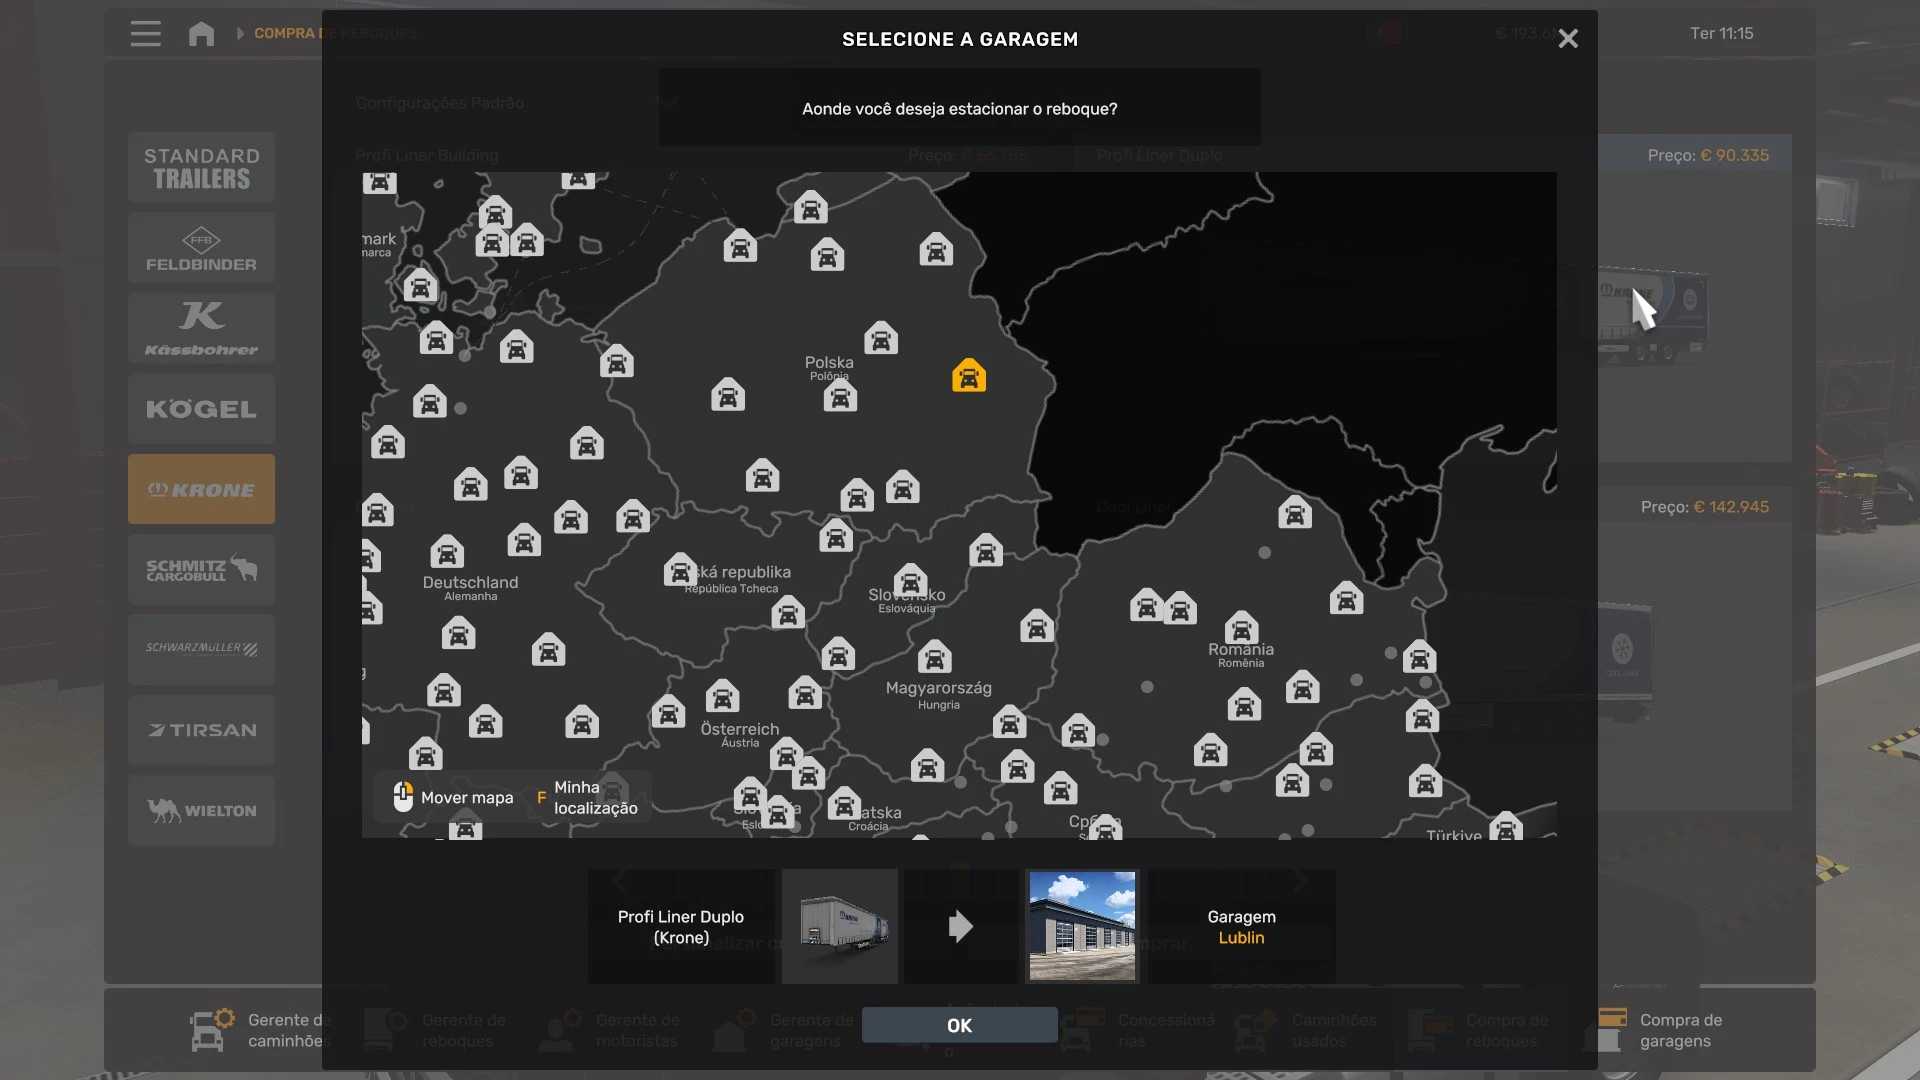This screenshot has width=1920, height=1080.
Task: Choose Krone trailer brand
Action: (x=201, y=489)
